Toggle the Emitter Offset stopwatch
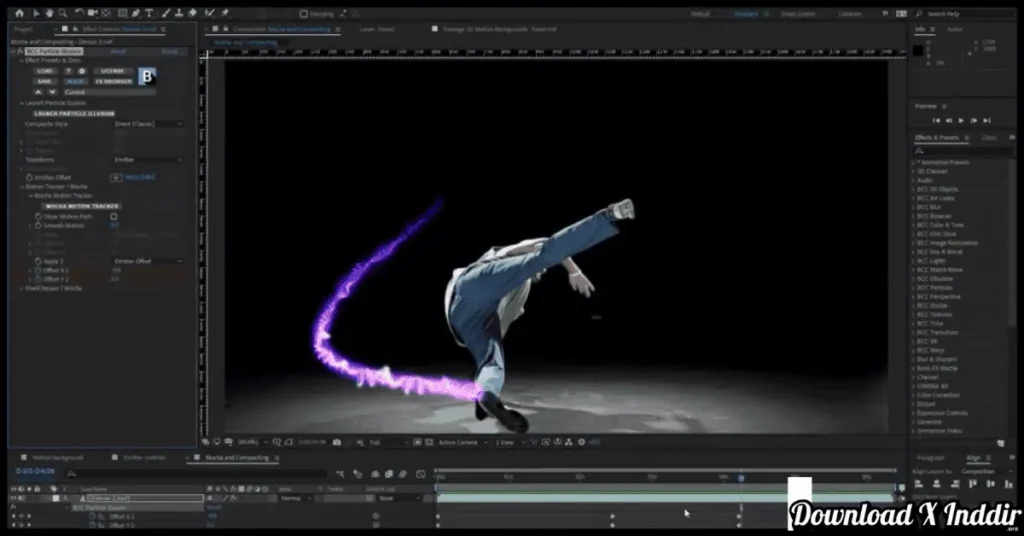 [x=29, y=178]
